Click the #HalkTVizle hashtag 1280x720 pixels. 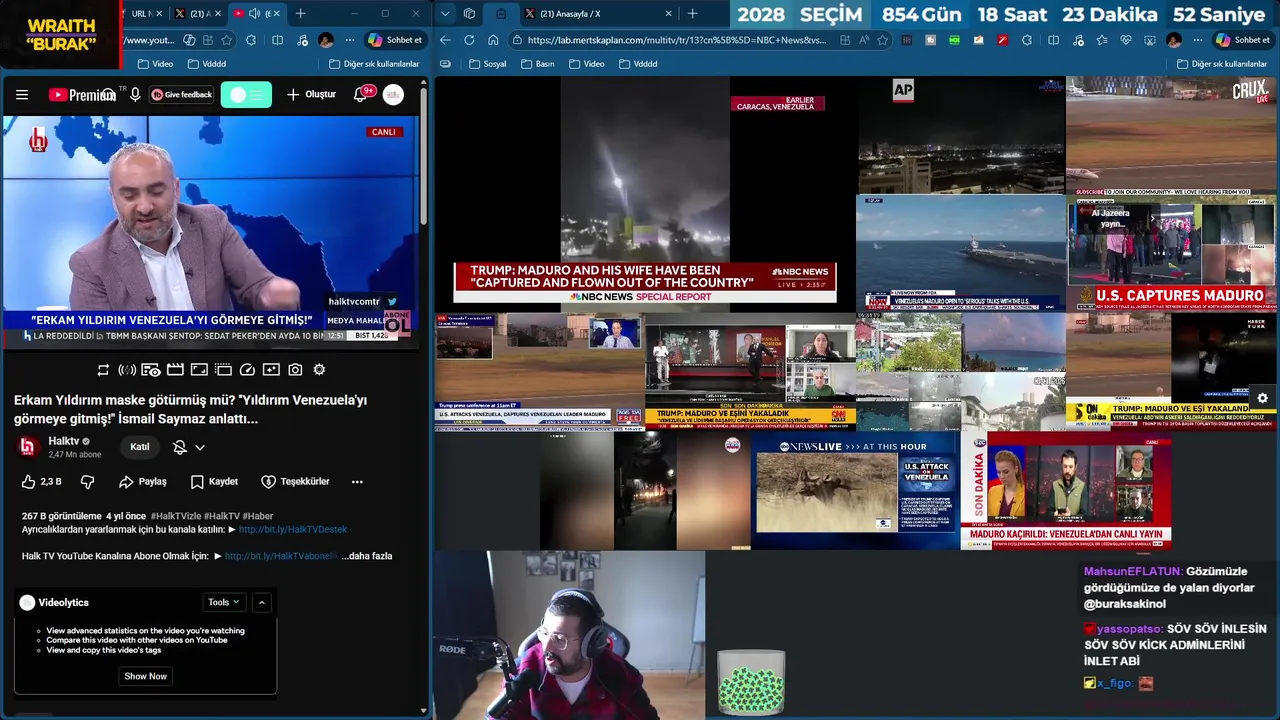pyautogui.click(x=174, y=516)
